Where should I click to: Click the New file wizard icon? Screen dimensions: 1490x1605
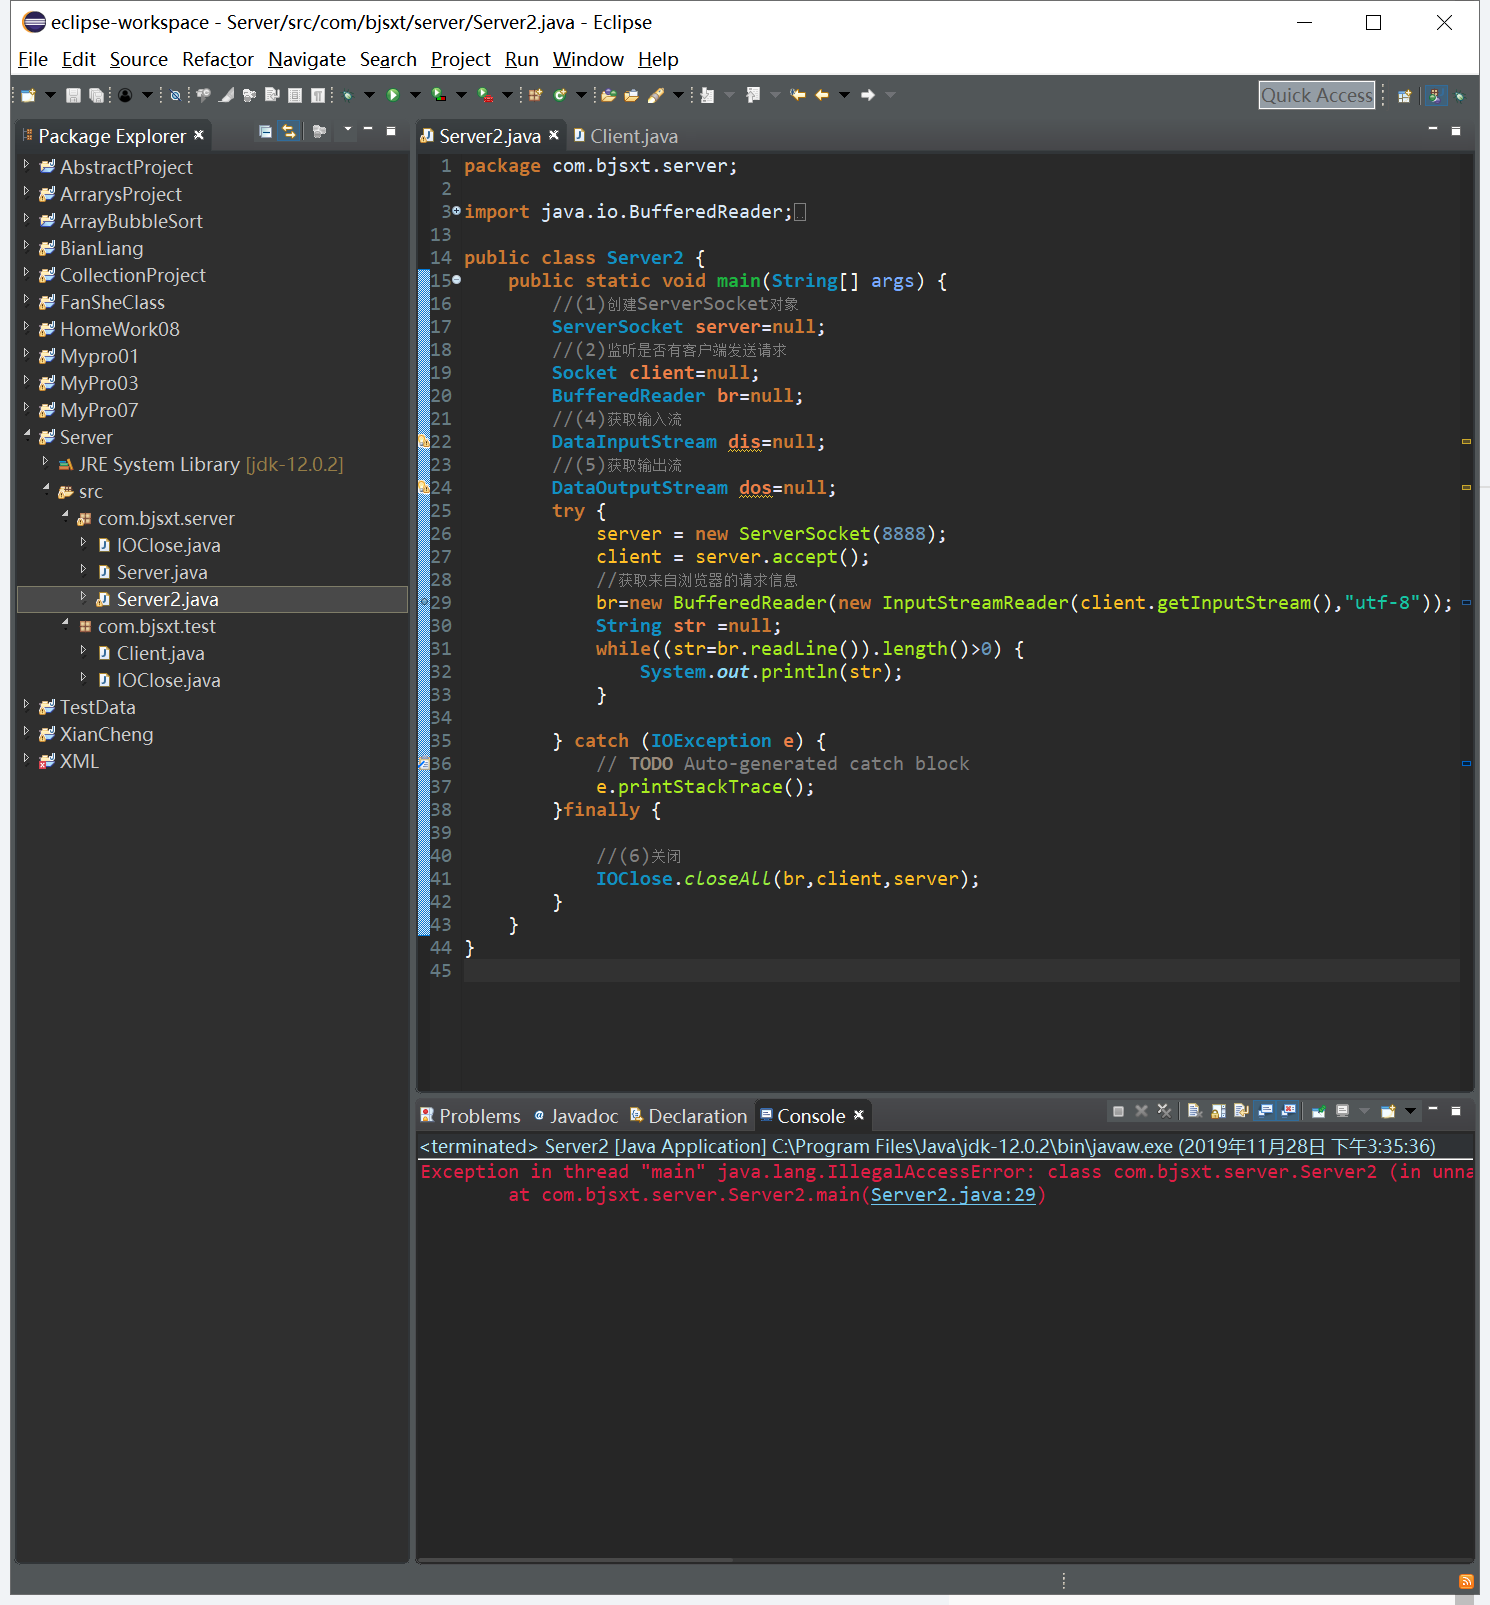click(28, 95)
